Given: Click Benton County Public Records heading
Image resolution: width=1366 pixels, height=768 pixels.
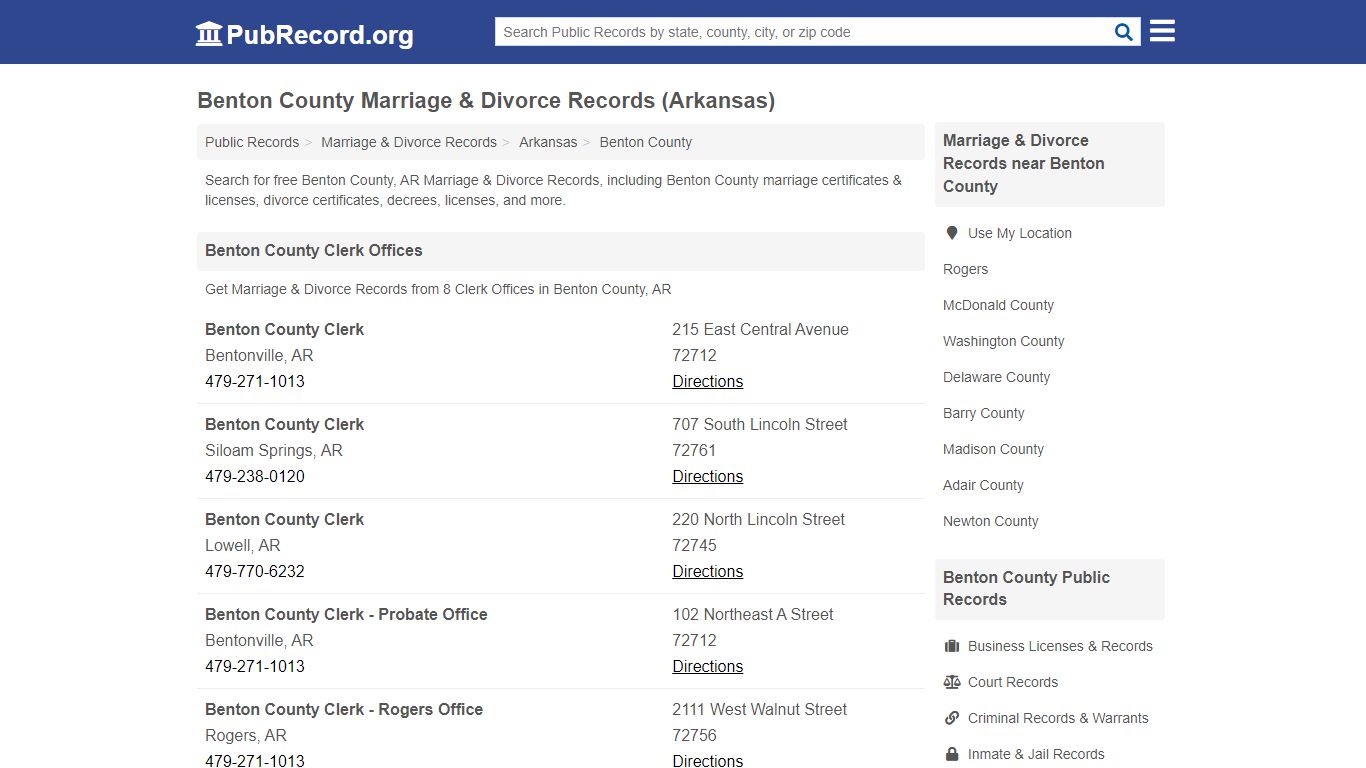Looking at the screenshot, I should [1026, 588].
